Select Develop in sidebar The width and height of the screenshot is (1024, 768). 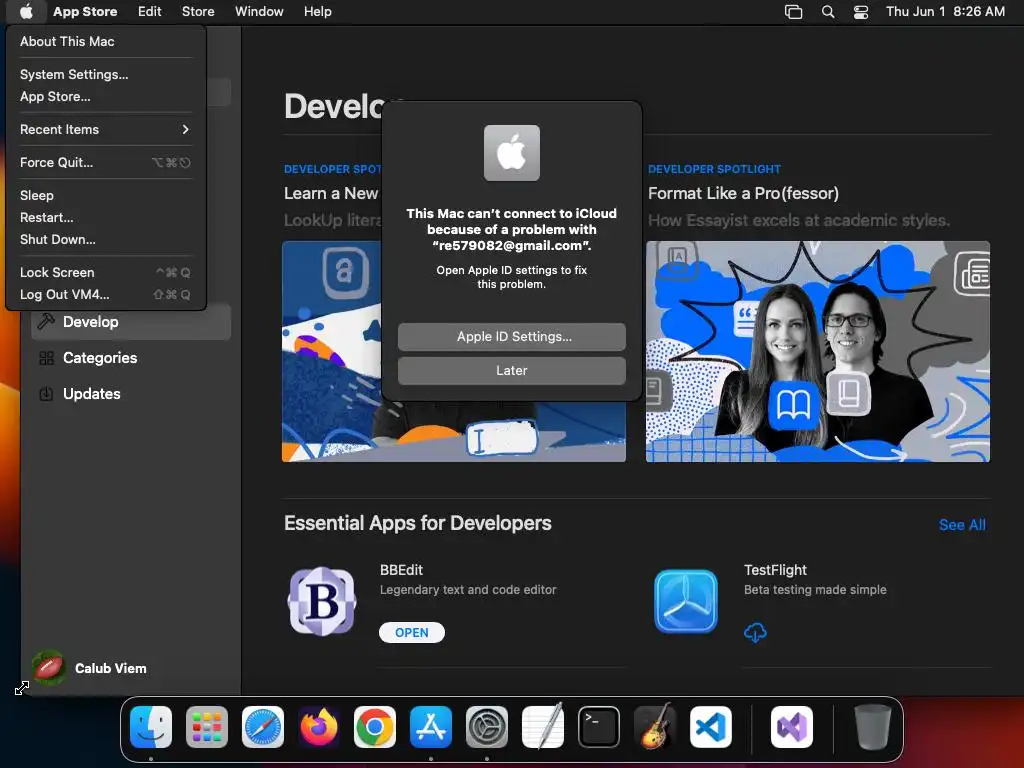131,322
